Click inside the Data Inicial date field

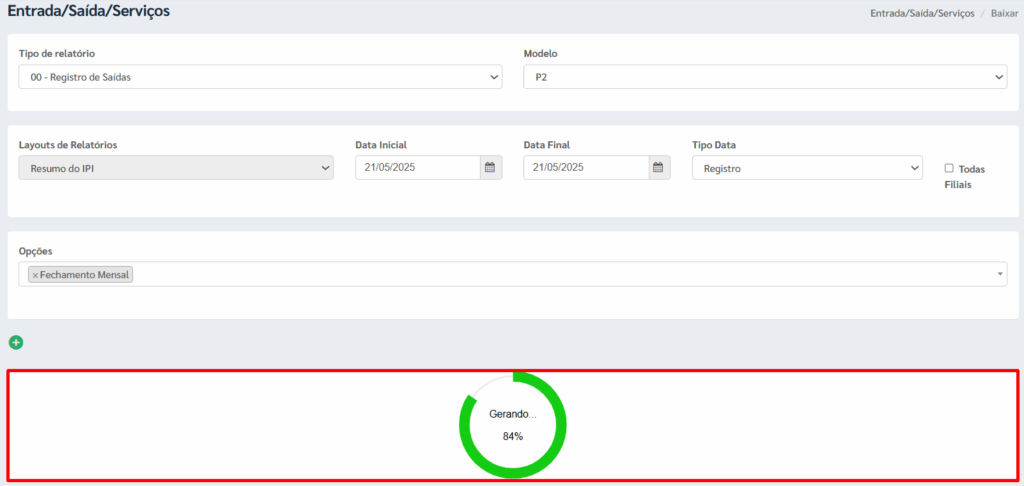click(x=416, y=168)
